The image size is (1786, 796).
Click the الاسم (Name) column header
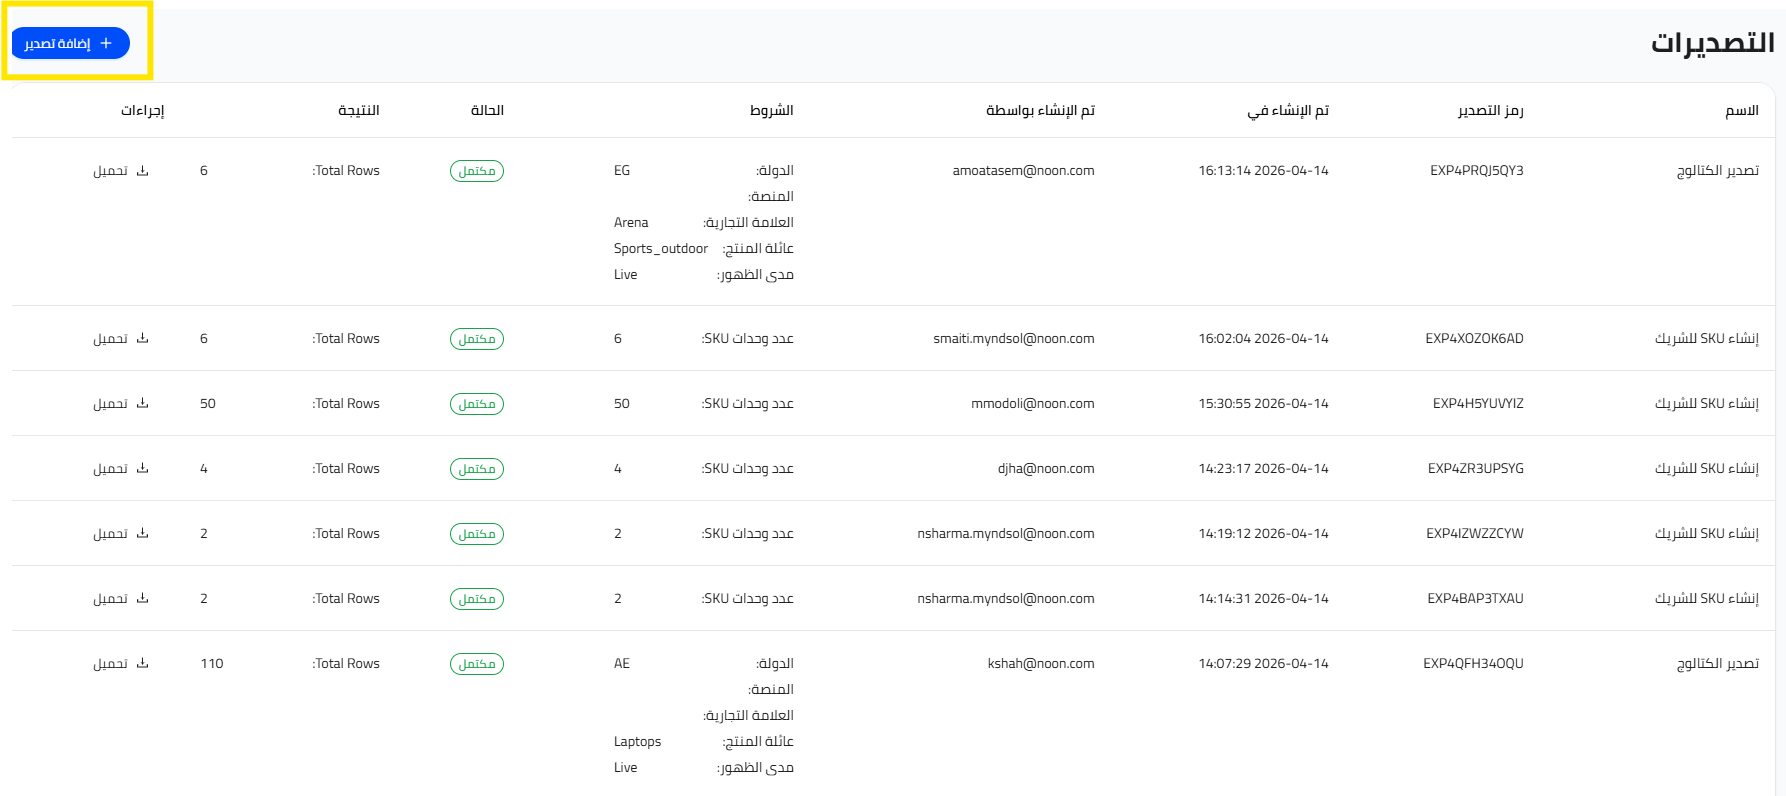1741,110
